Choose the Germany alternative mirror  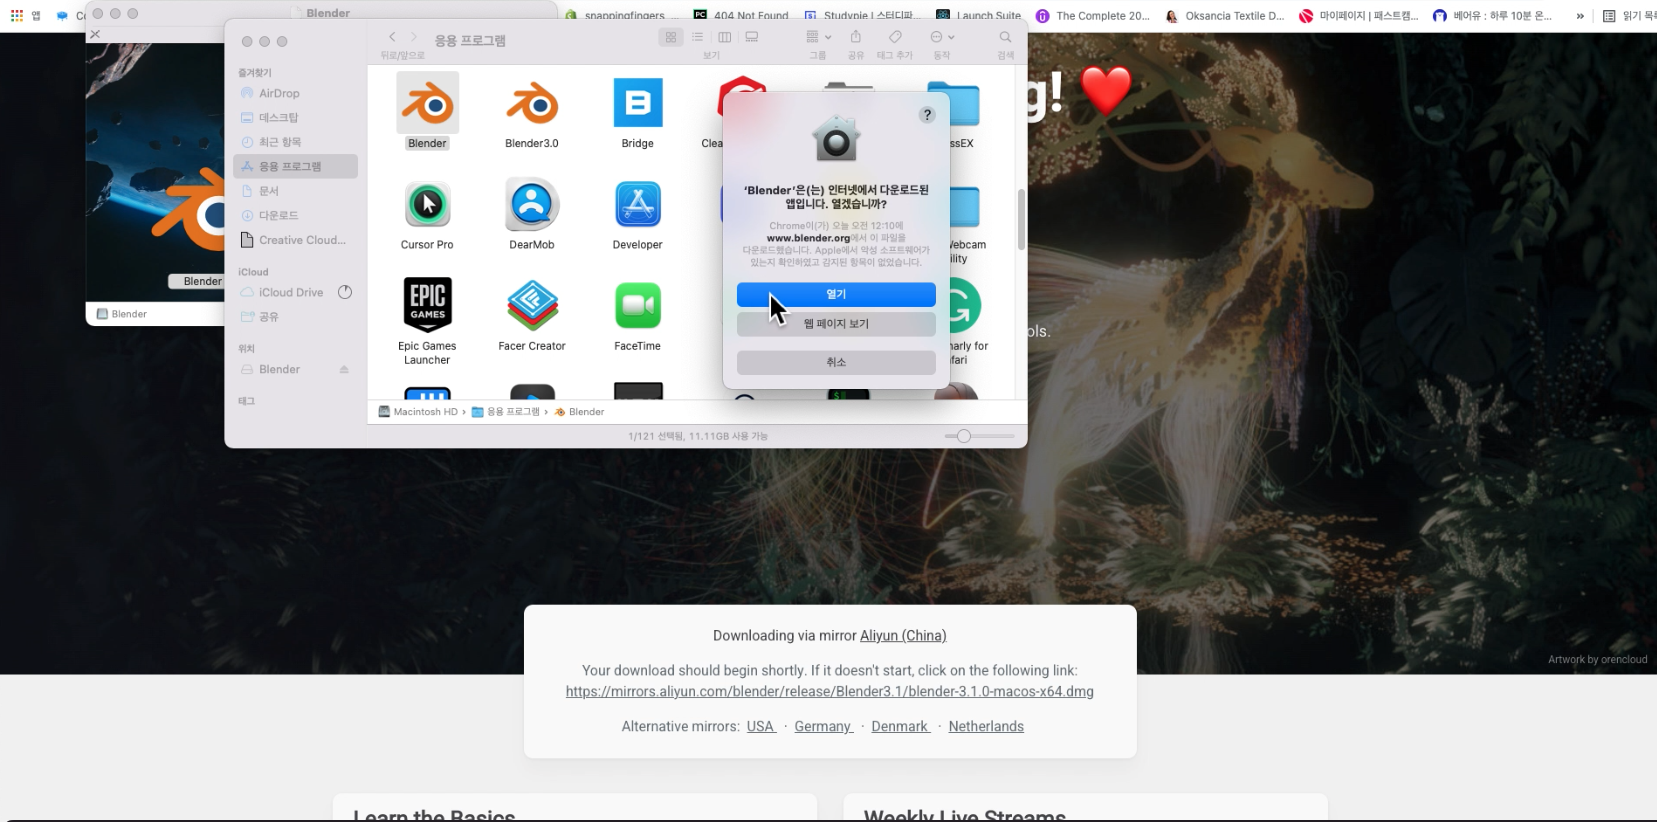pos(823,727)
